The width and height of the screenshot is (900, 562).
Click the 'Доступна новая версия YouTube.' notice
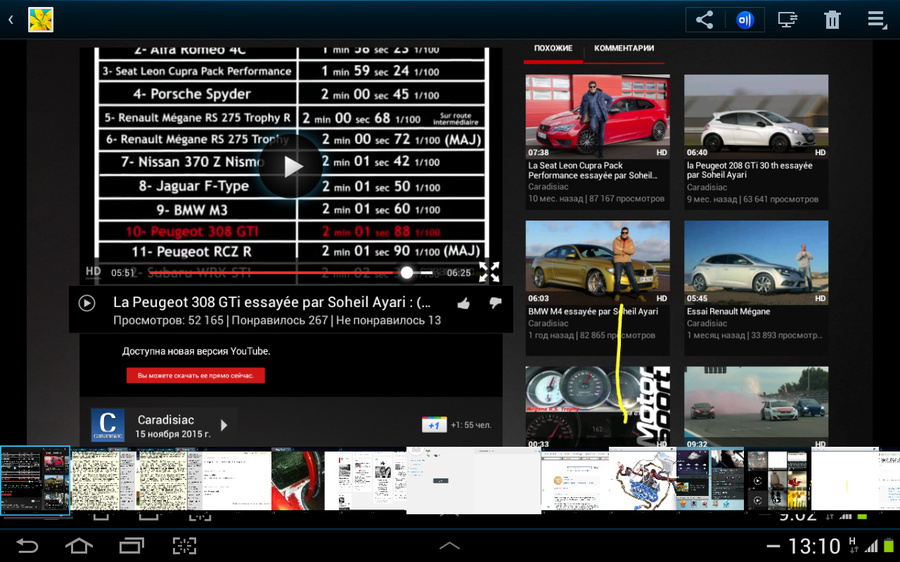(x=196, y=351)
